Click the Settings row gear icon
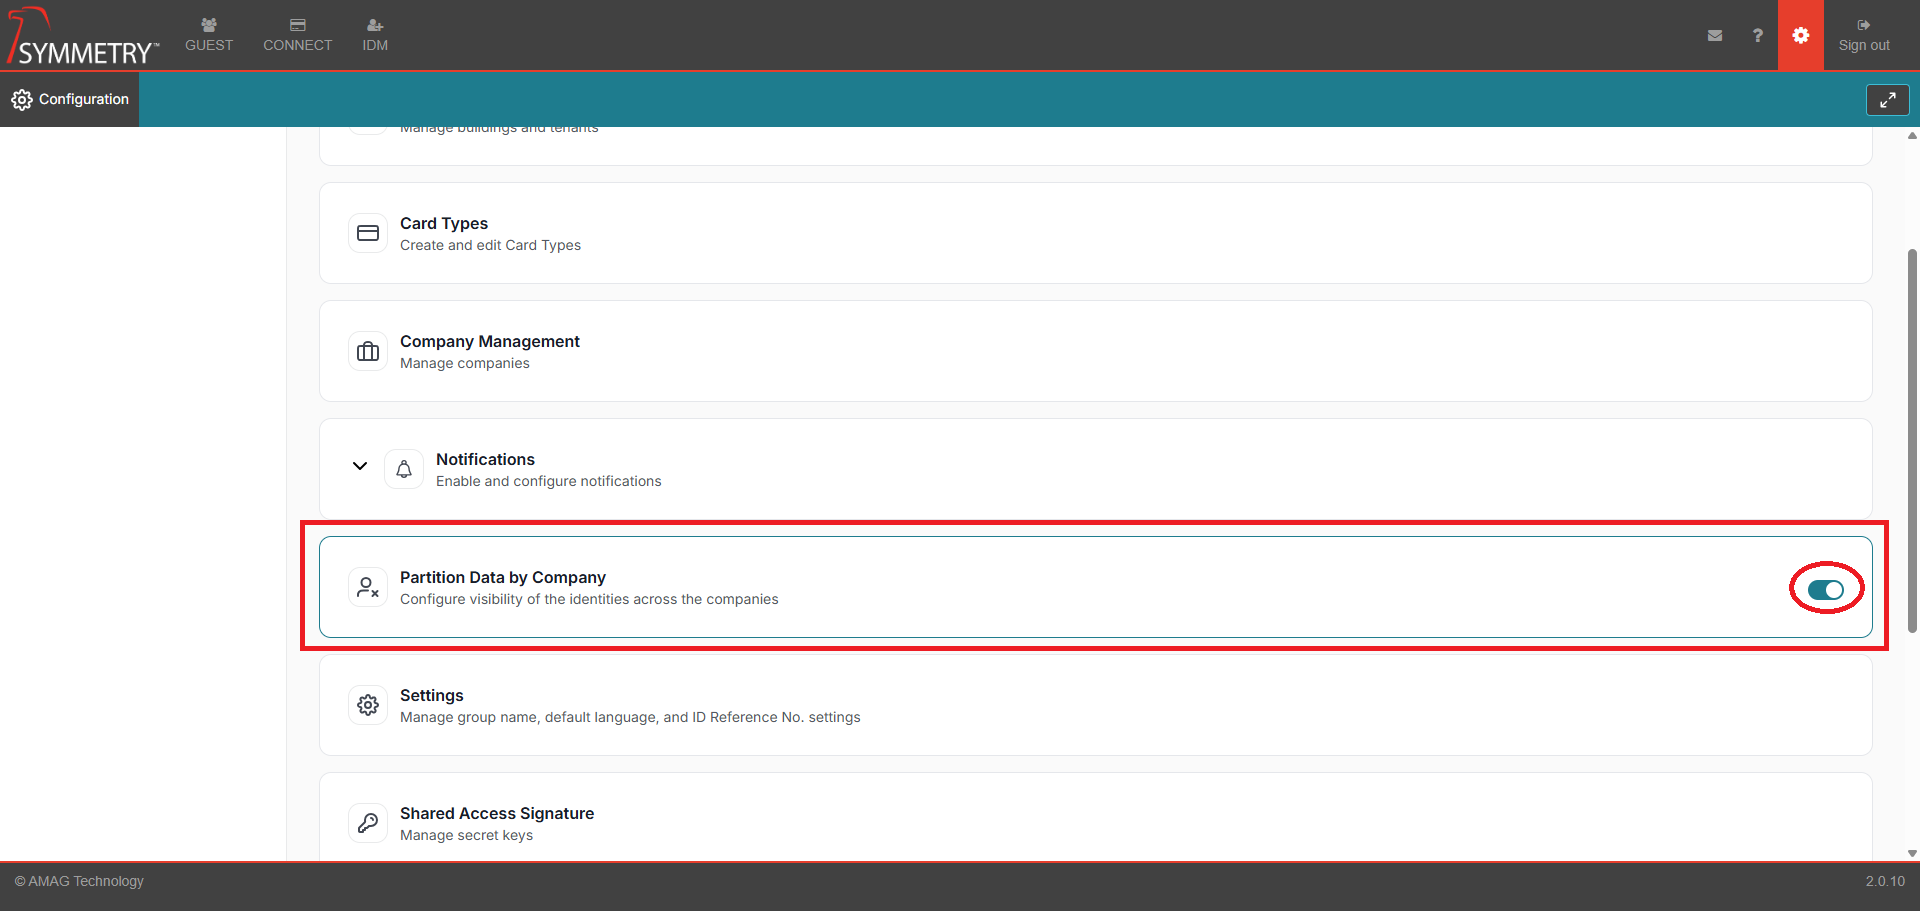 pos(368,705)
